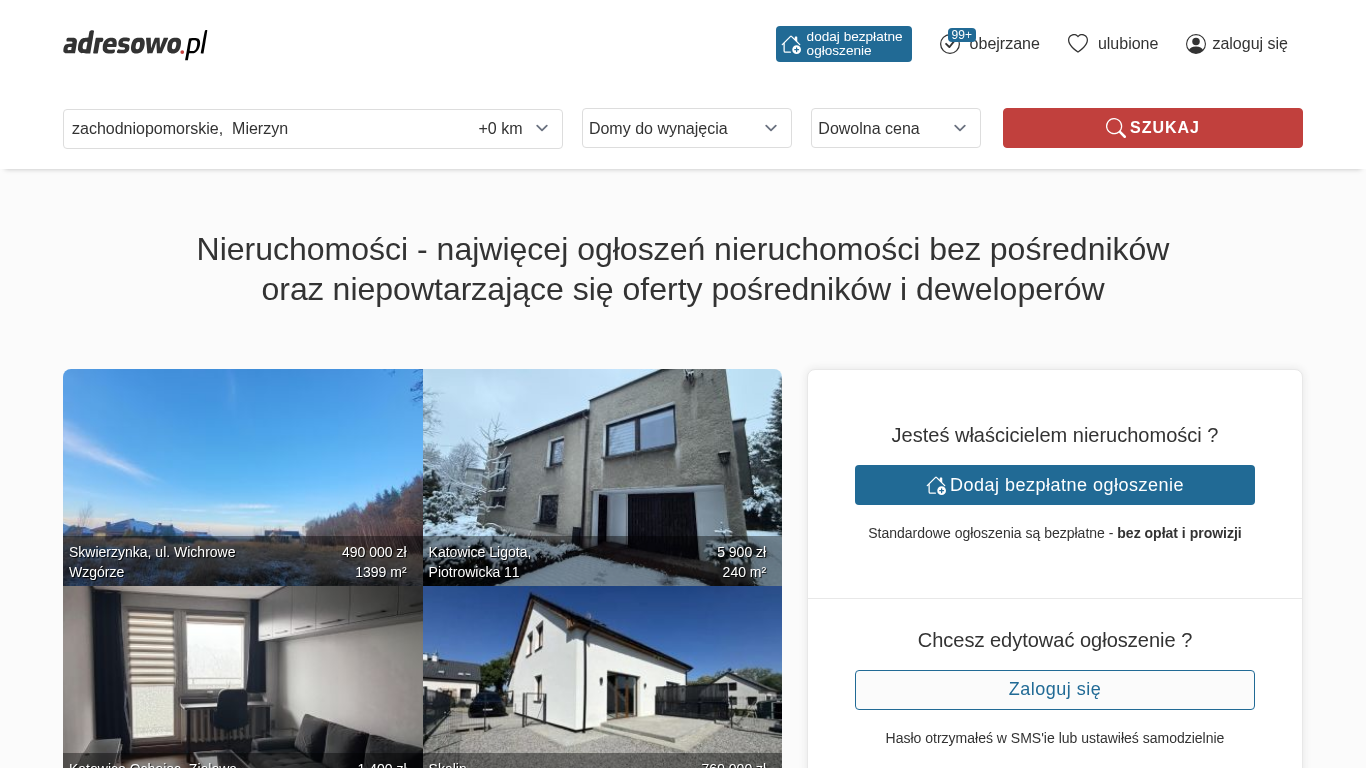The image size is (1366, 768).
Task: Click the magnifier icon in search button
Action: click(1115, 128)
